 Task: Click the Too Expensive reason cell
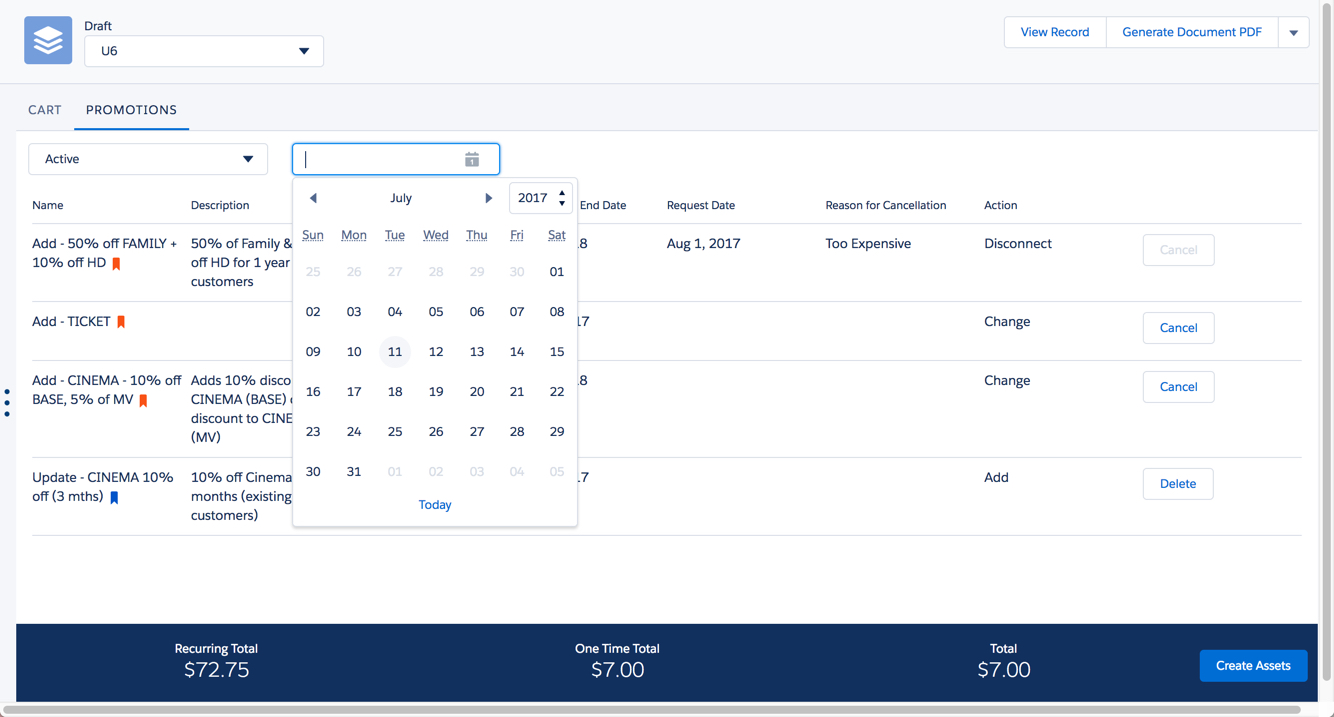(x=868, y=244)
